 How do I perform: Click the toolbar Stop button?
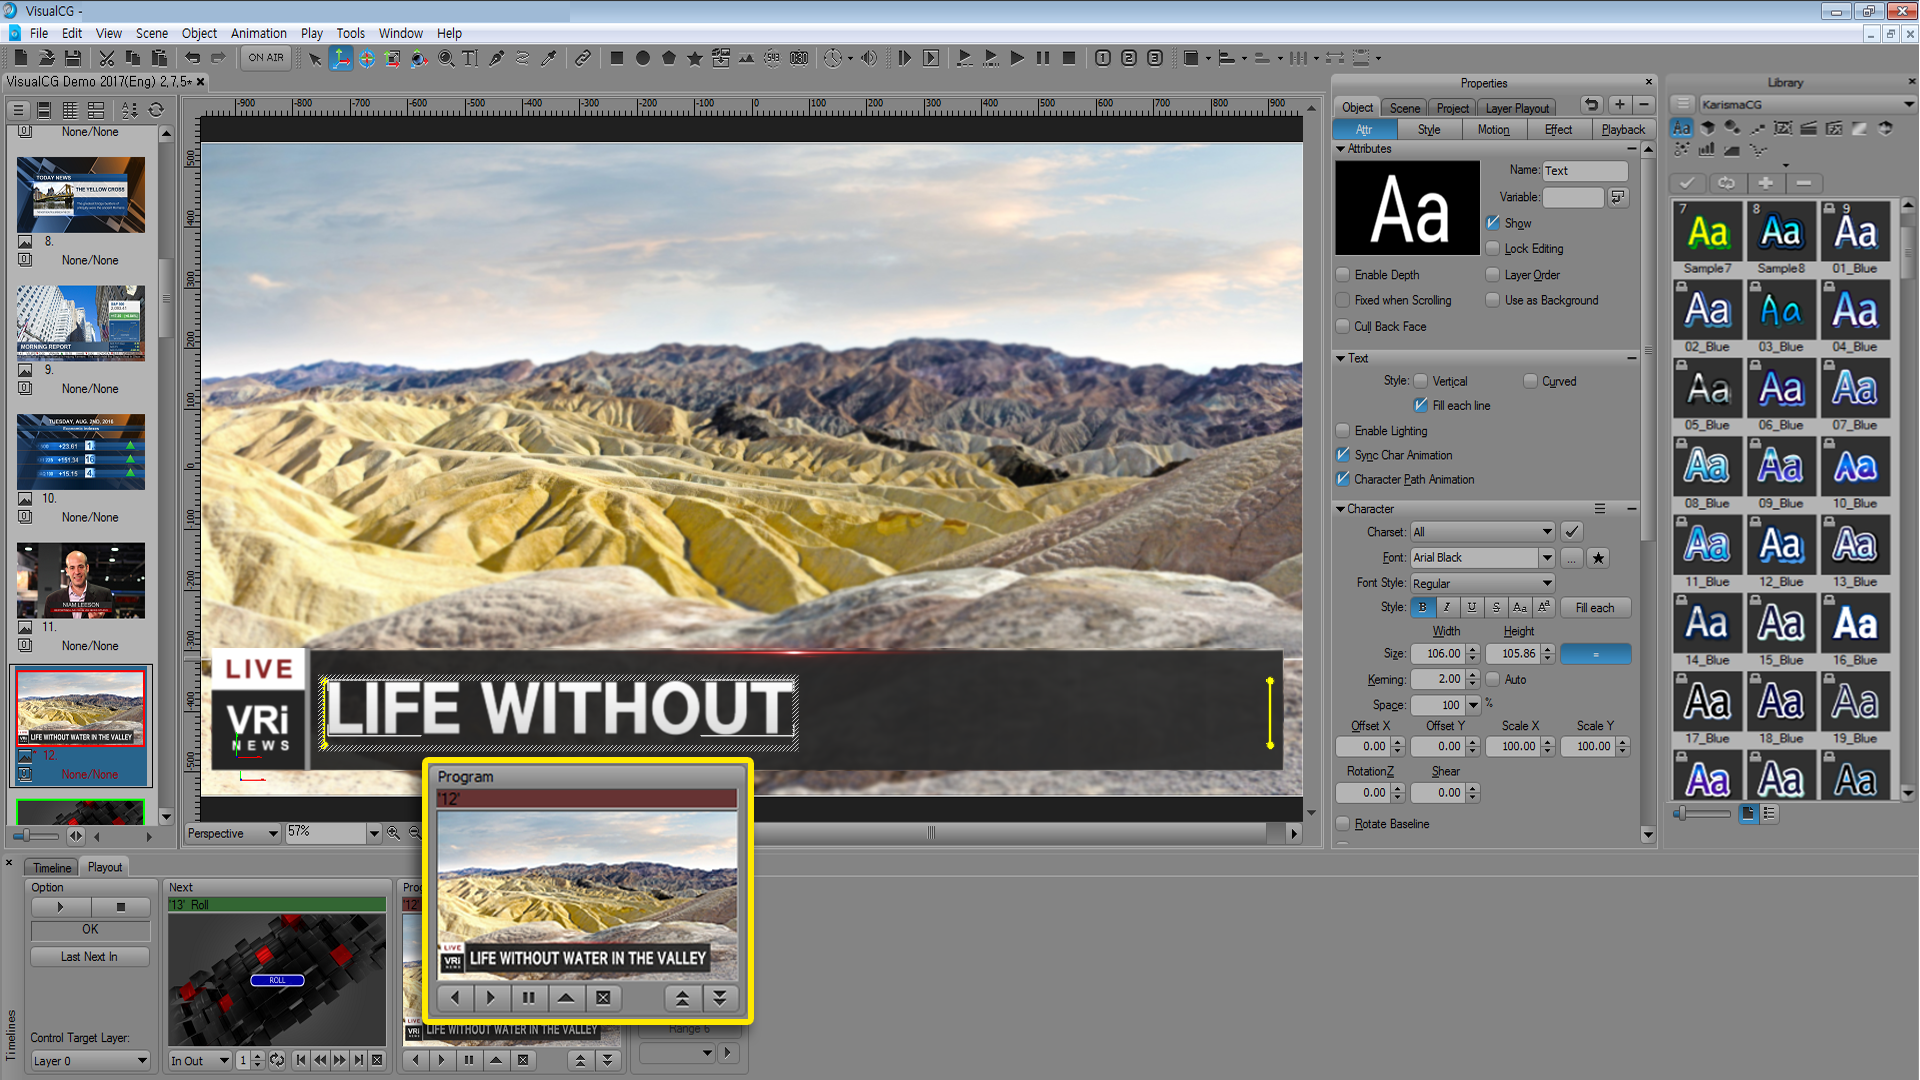(x=1069, y=58)
